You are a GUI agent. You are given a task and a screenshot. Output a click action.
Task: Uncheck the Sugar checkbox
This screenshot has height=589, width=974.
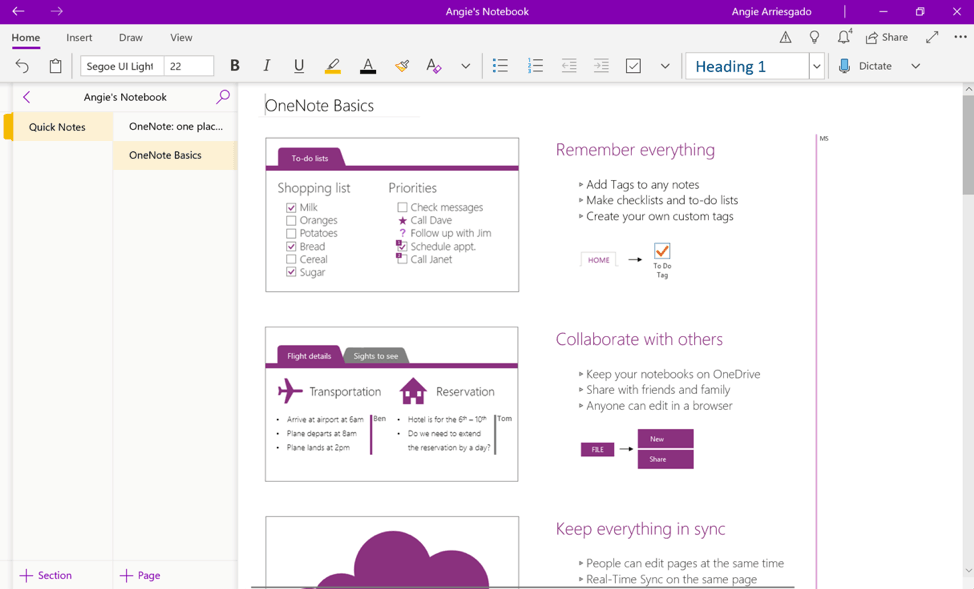point(291,272)
